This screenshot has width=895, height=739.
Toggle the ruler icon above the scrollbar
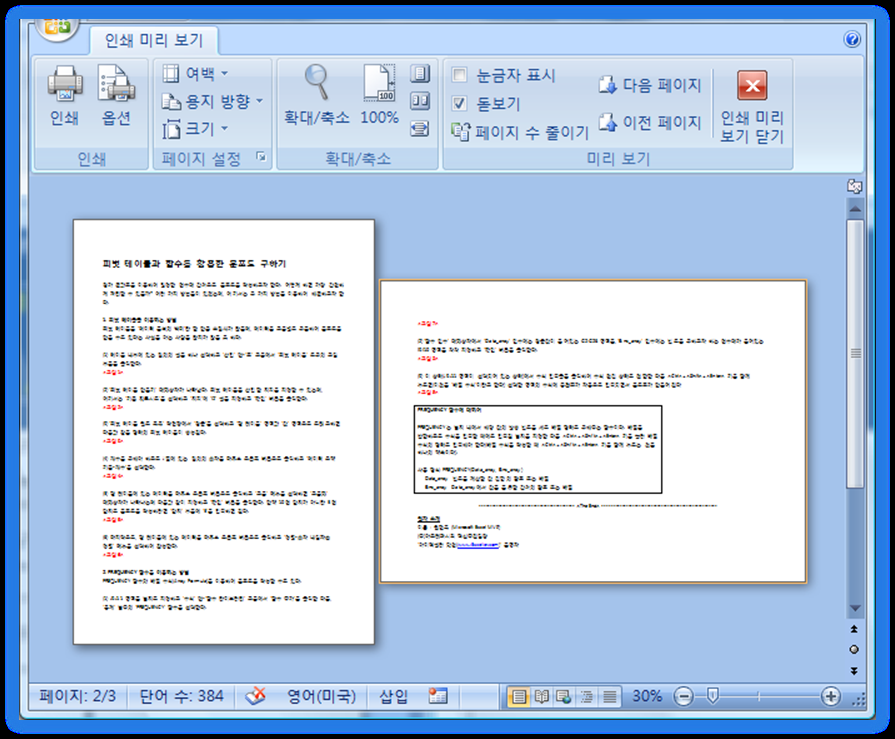coord(854,186)
